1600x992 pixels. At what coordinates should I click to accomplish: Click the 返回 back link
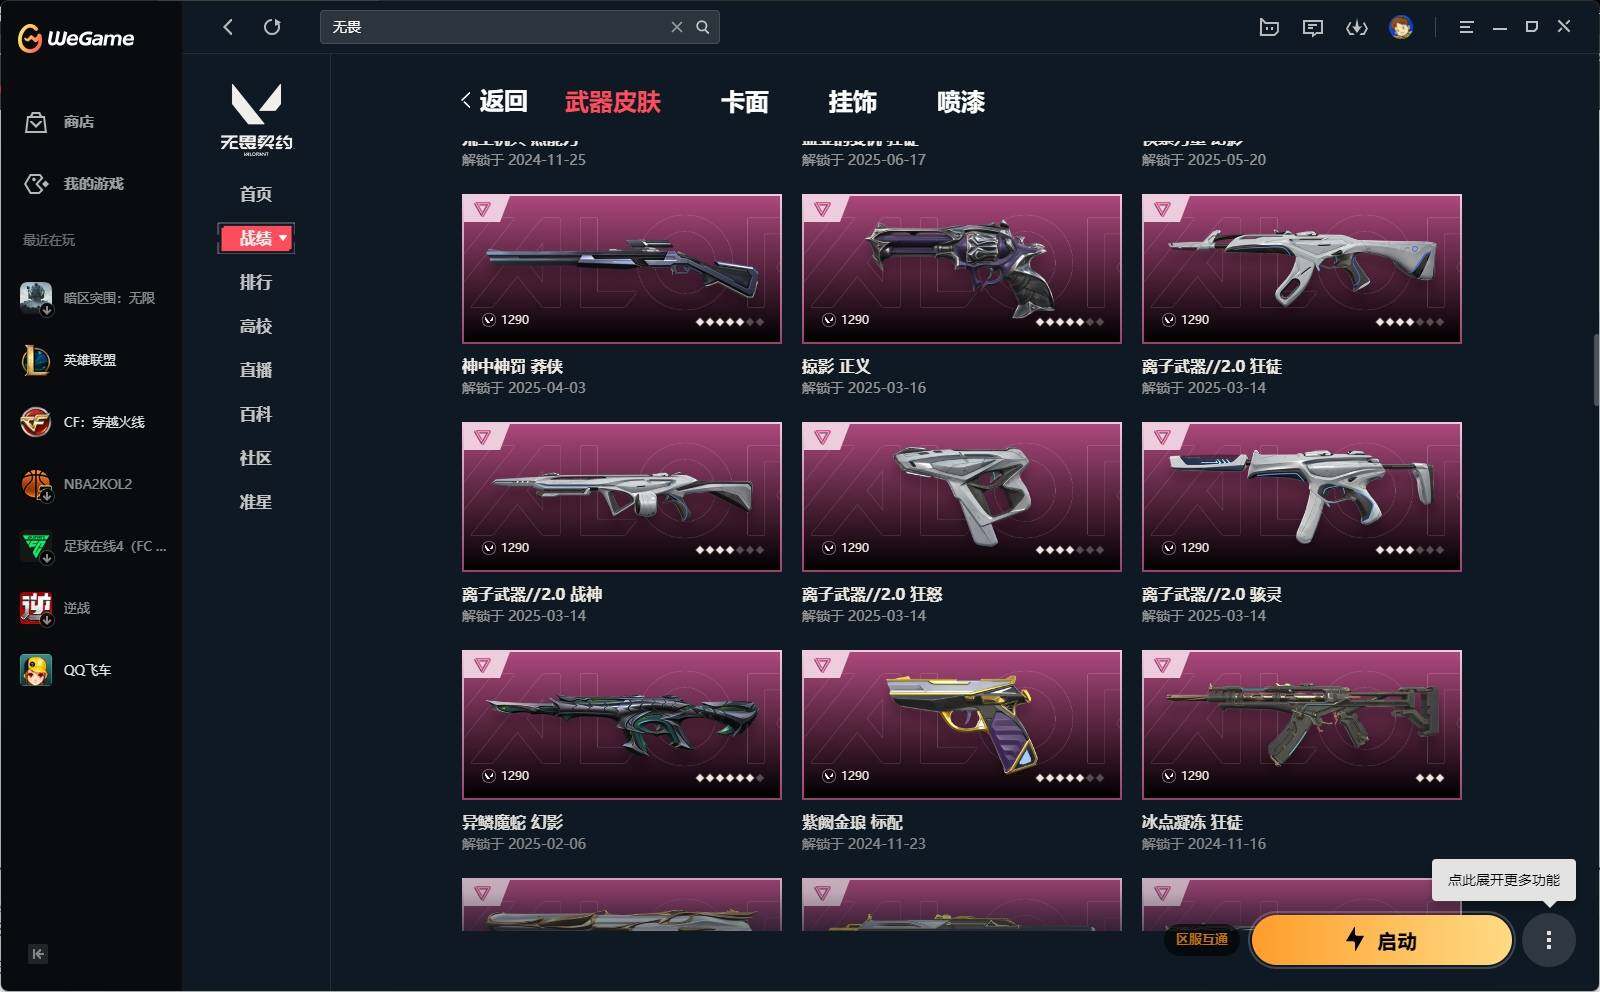coord(494,101)
